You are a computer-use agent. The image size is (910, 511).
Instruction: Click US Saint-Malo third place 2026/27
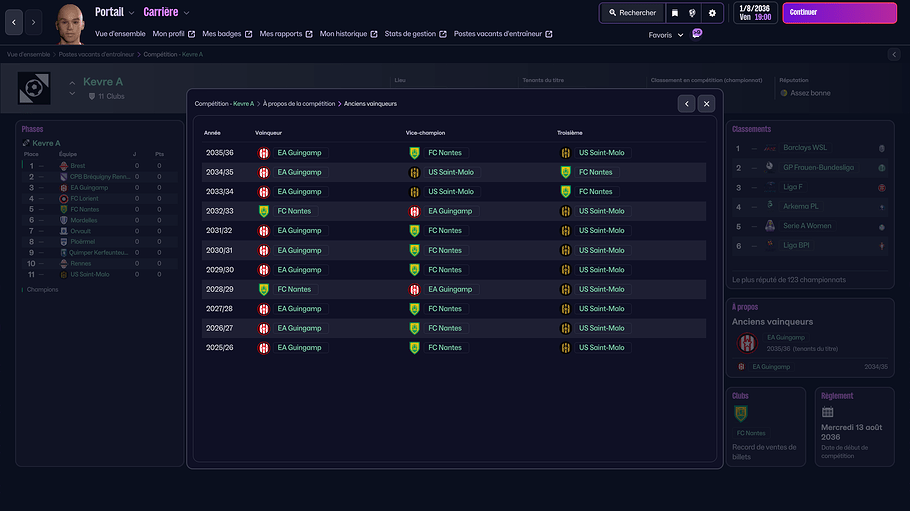tap(601, 328)
